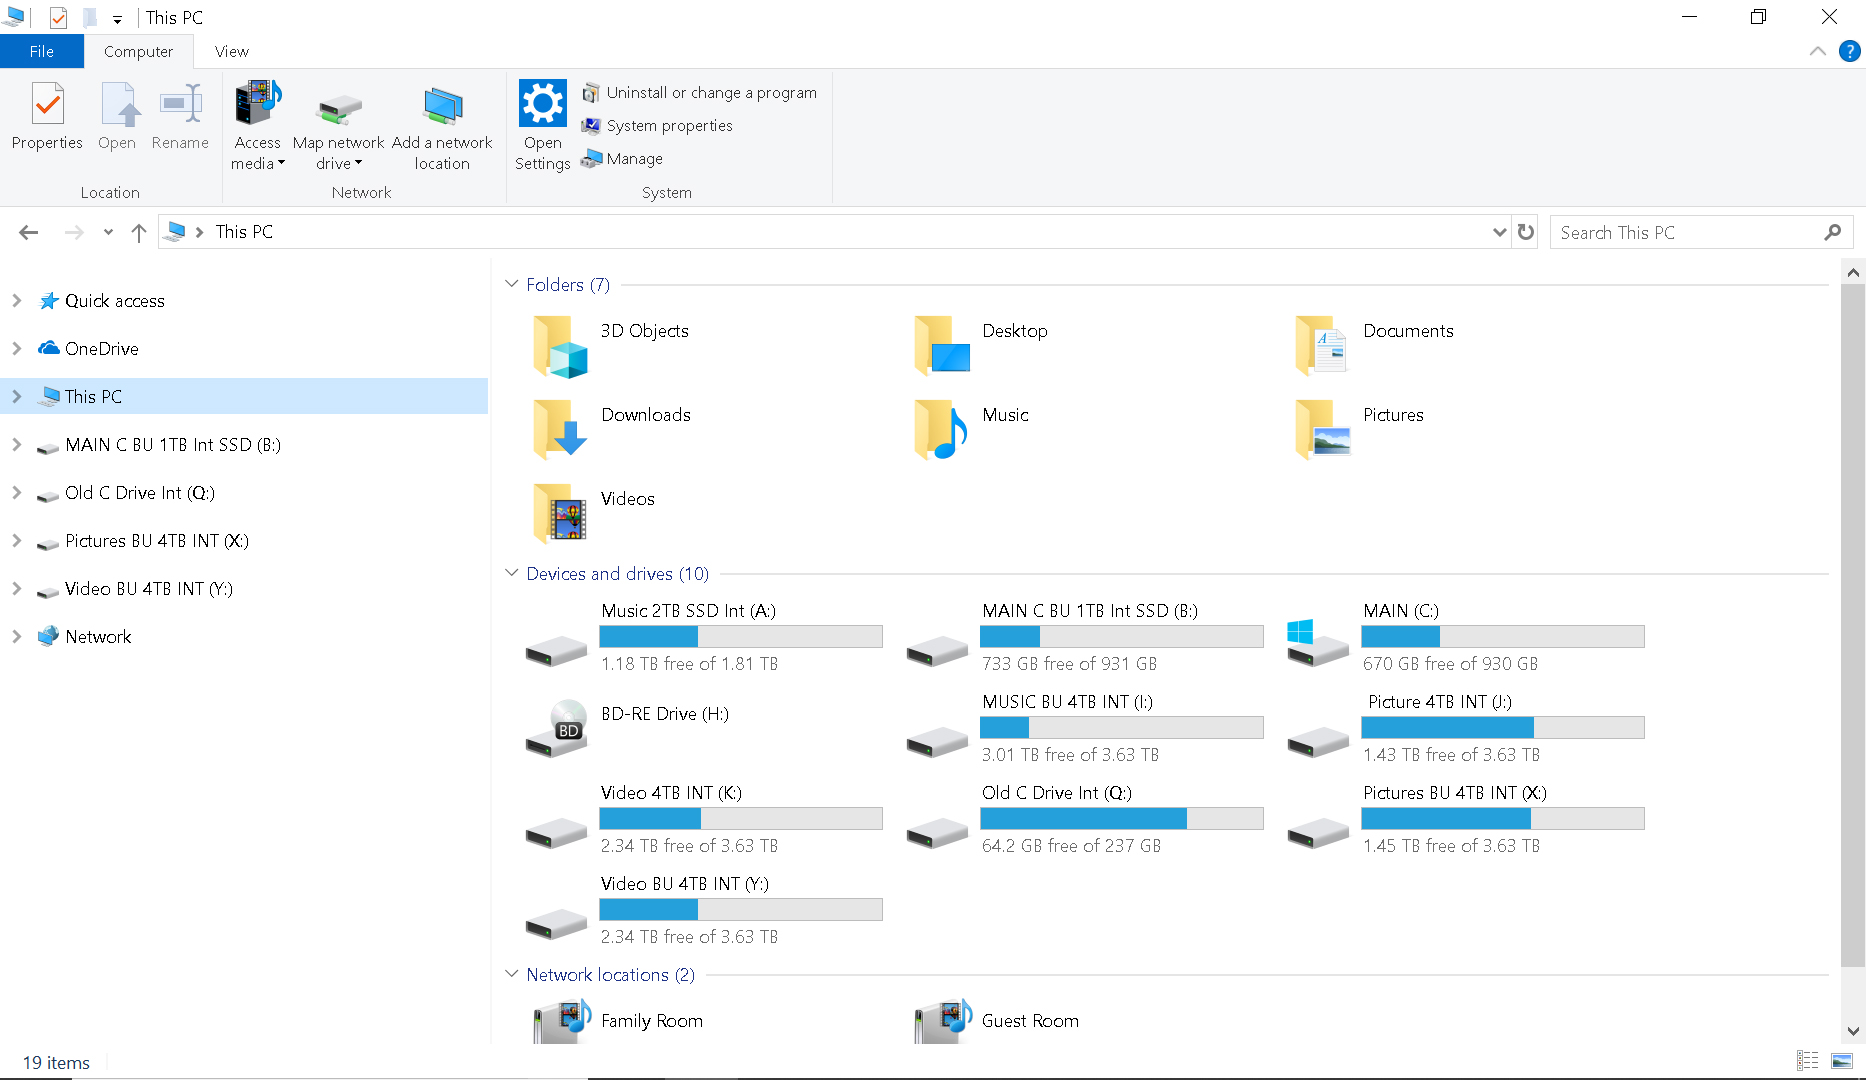1866x1080 pixels.
Task: Select the Guest Room network location
Action: pos(997,1021)
